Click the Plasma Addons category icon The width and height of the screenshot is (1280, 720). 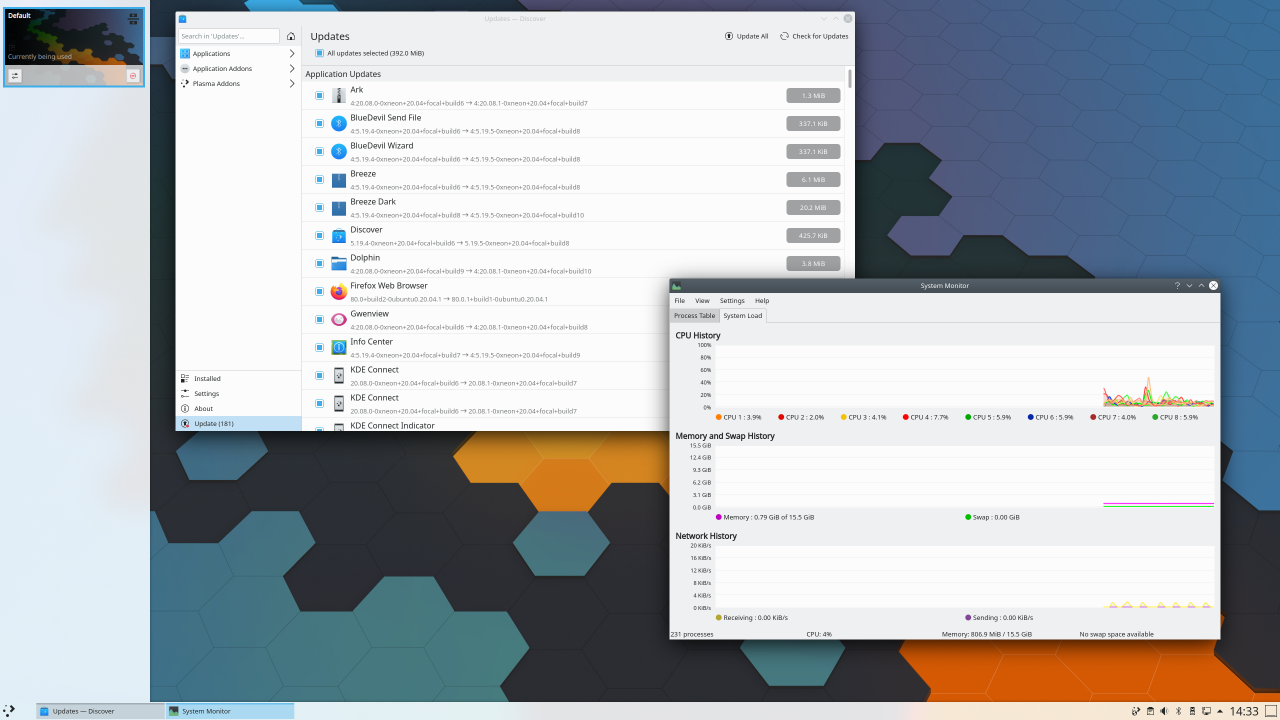point(185,83)
